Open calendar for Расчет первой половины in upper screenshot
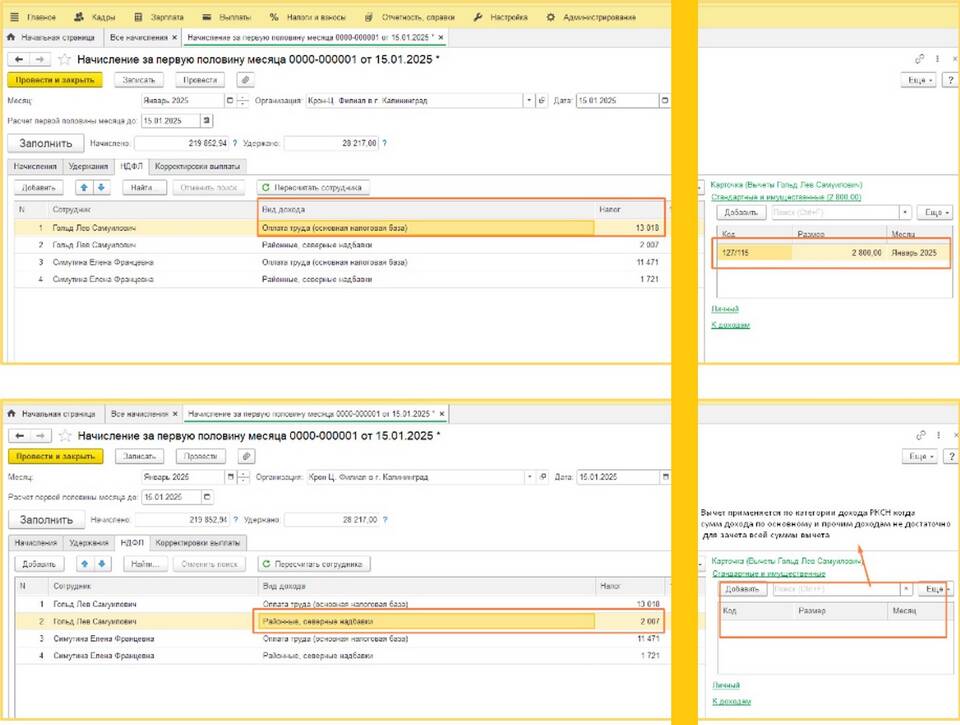This screenshot has width=960, height=725. coord(207,121)
